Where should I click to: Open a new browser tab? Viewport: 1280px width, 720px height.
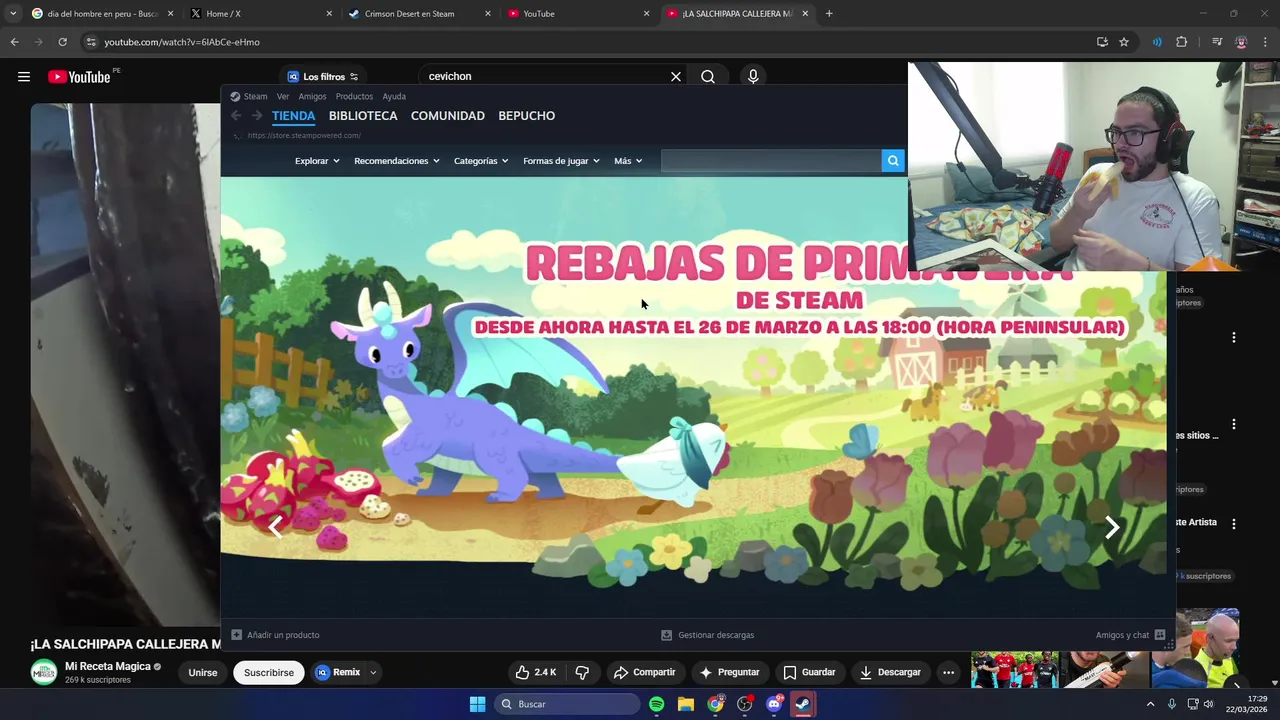click(829, 14)
